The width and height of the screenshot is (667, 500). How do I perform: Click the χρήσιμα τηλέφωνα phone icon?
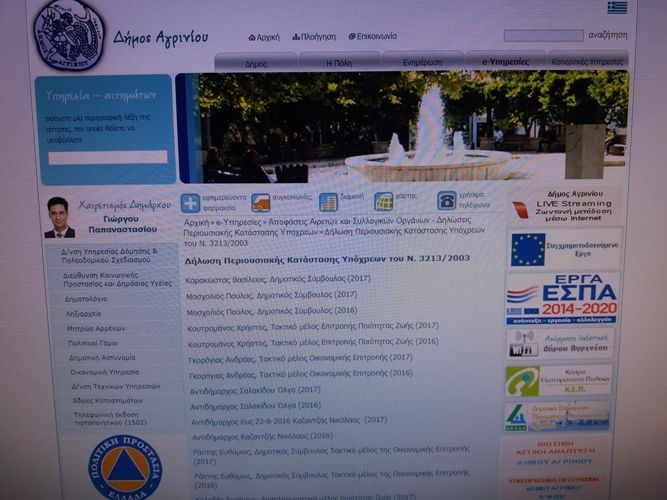coord(446,201)
